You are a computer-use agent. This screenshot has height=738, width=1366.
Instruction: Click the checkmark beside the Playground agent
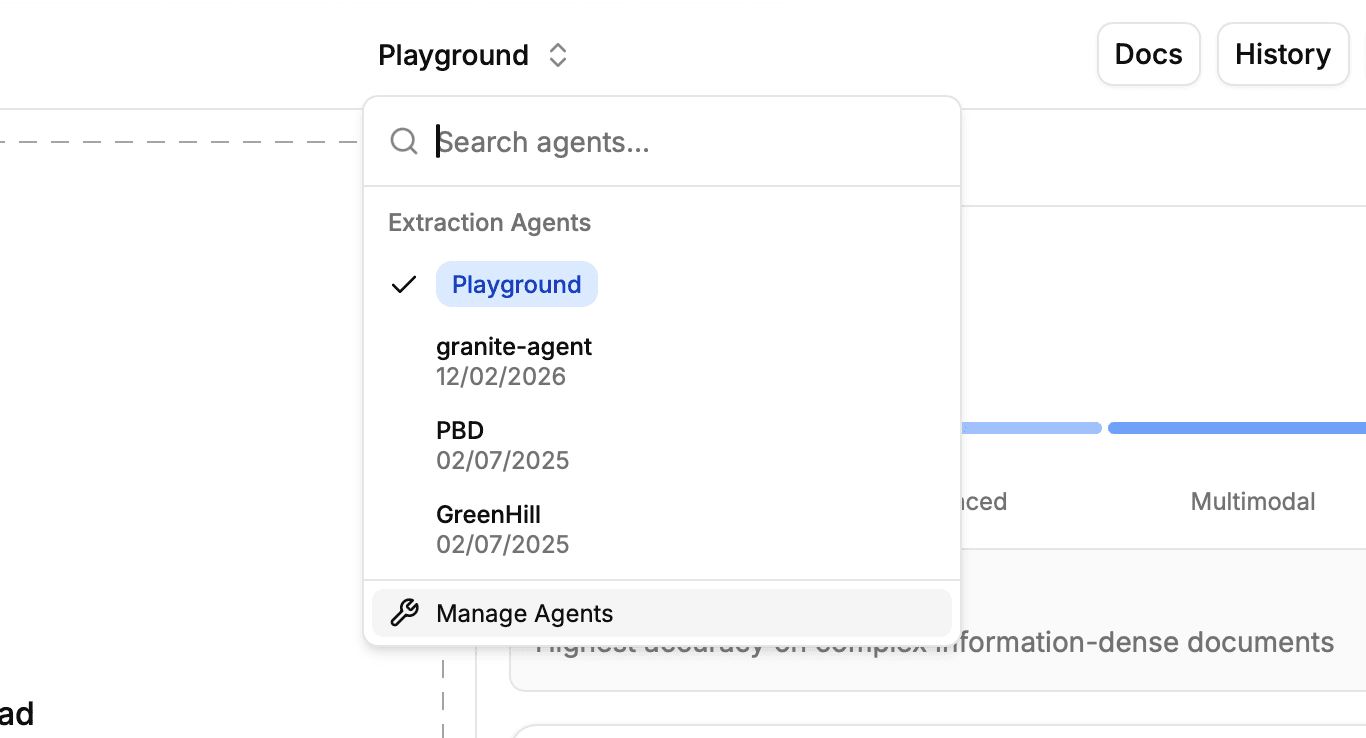tap(403, 284)
